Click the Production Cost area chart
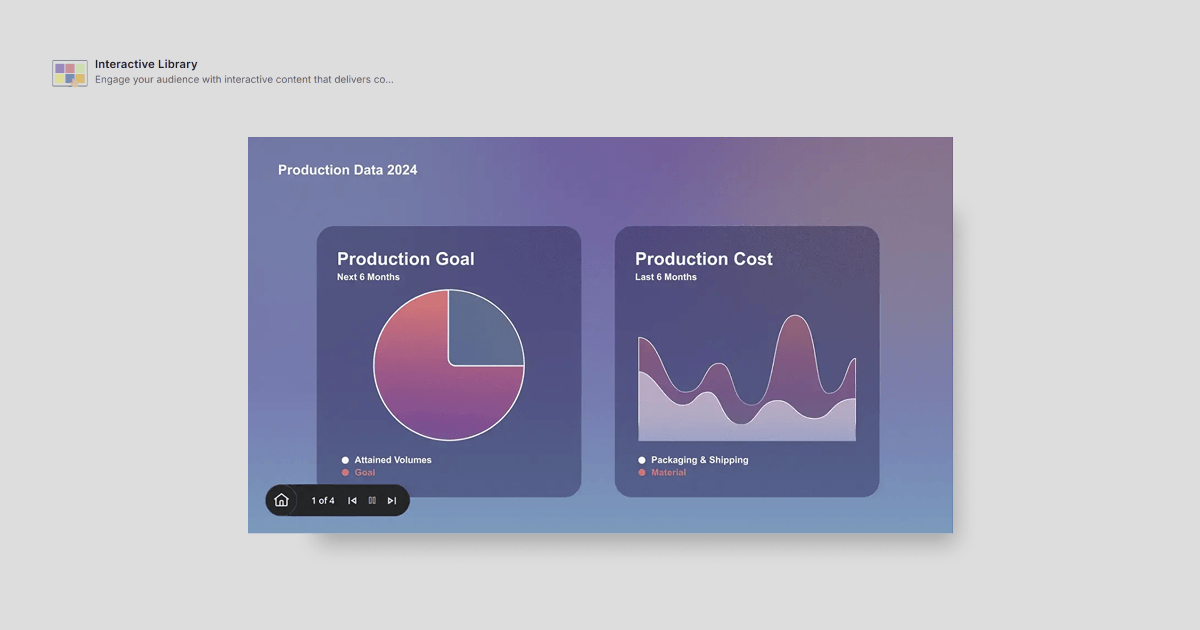 [x=747, y=378]
